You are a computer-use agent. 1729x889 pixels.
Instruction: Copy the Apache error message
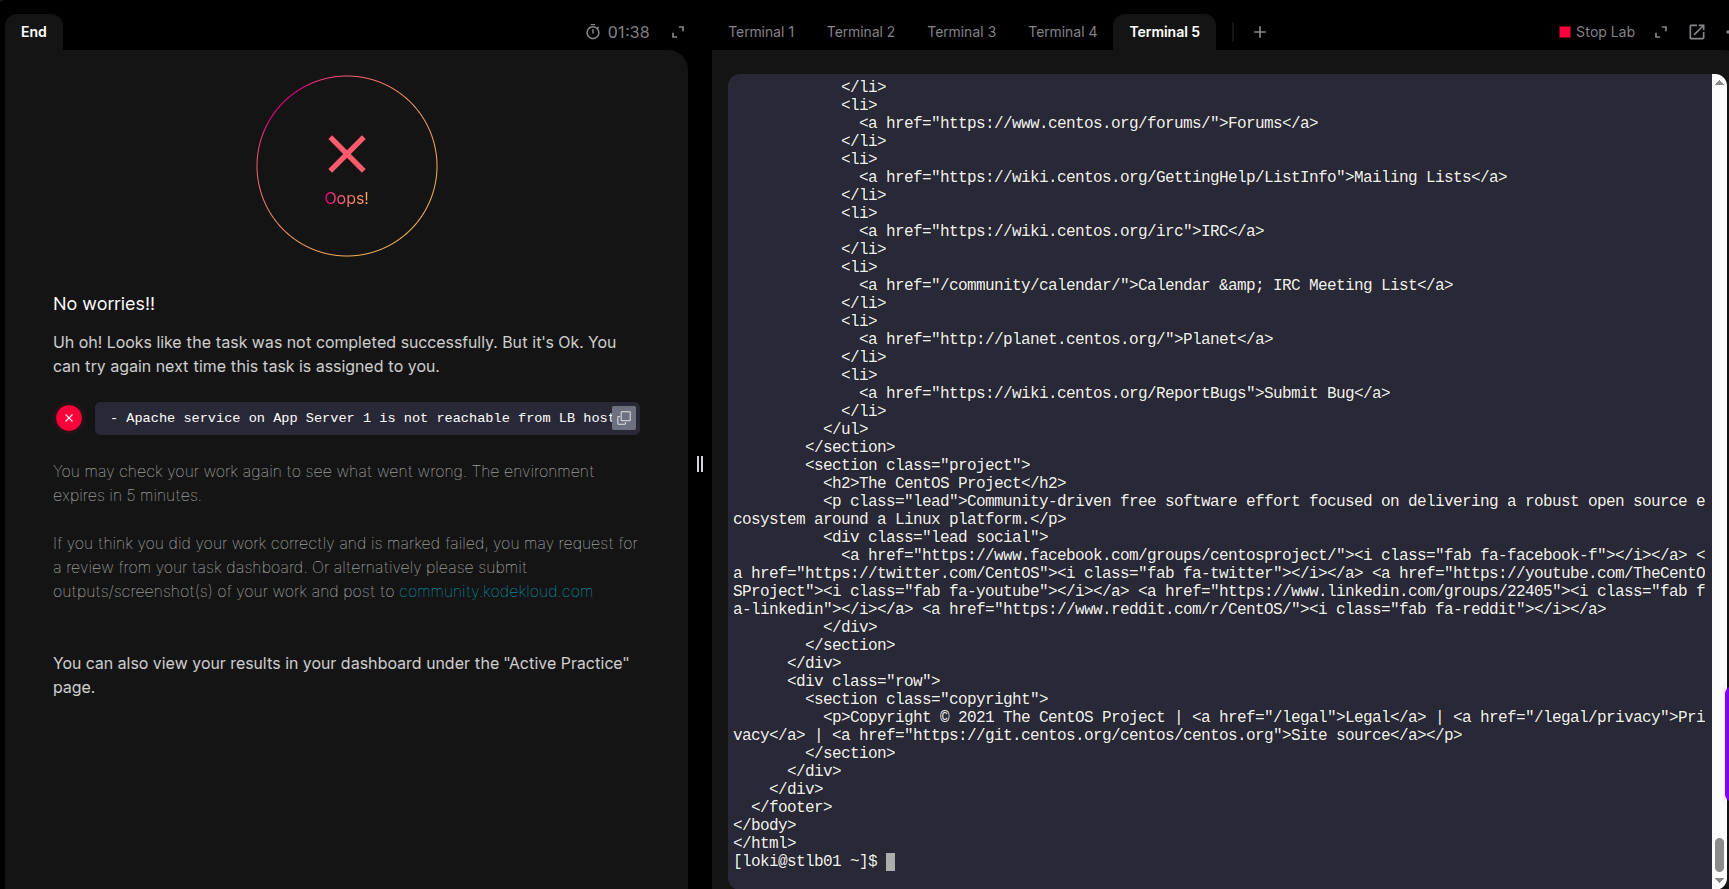pos(624,418)
